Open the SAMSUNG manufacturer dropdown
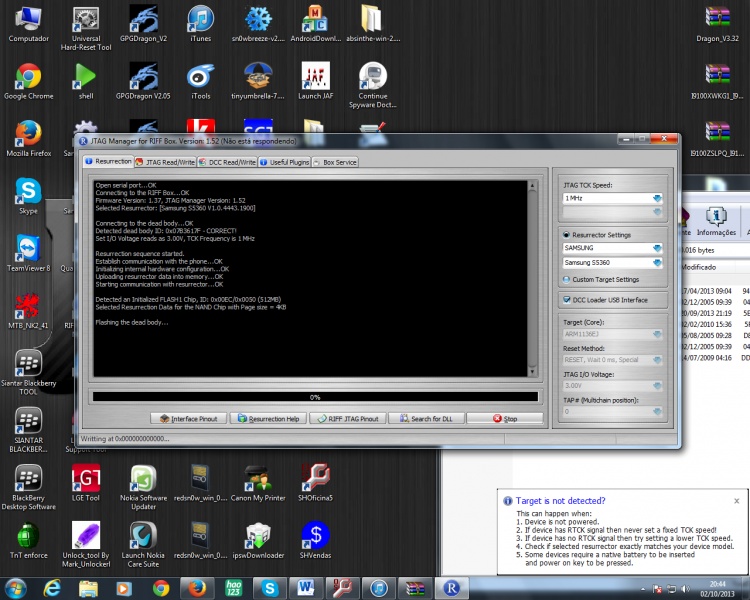The width and height of the screenshot is (750, 600). 612,248
